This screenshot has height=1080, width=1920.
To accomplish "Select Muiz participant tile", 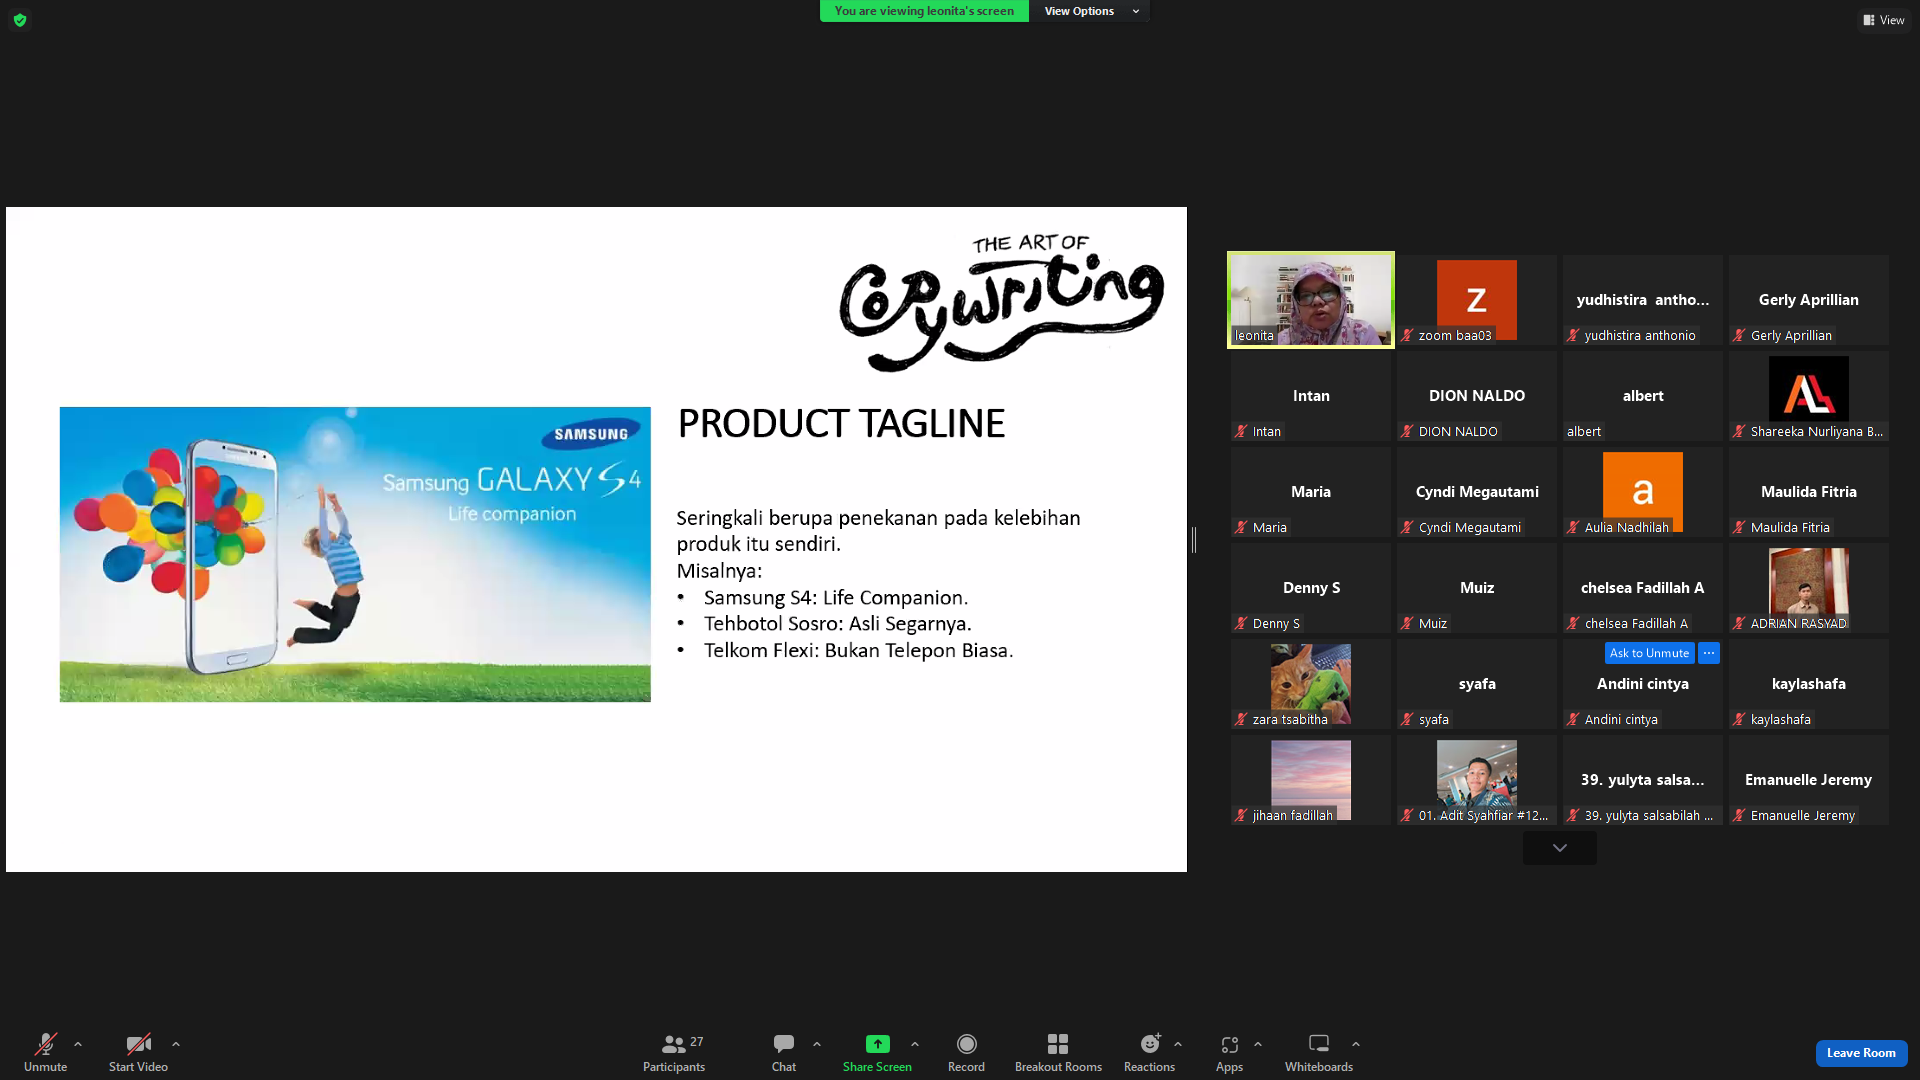I will 1477,588.
